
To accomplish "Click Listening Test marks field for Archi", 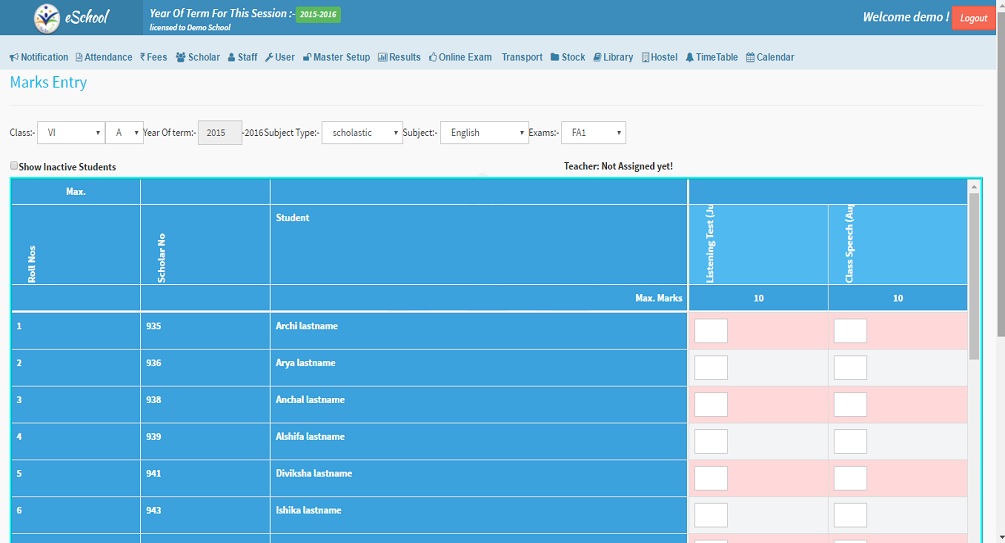I will (711, 331).
